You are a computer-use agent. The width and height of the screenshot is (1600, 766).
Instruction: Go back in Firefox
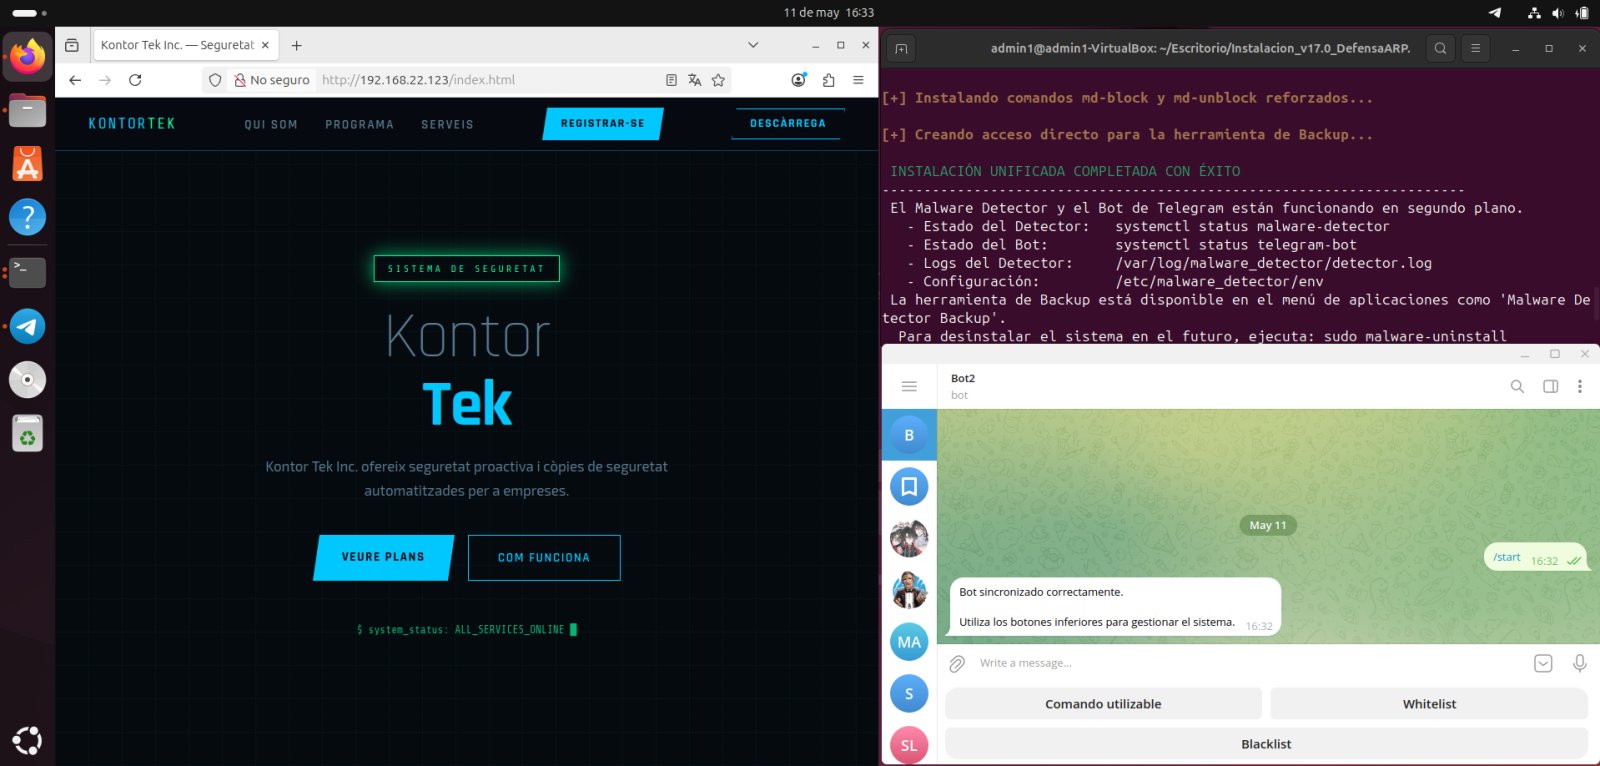point(75,80)
